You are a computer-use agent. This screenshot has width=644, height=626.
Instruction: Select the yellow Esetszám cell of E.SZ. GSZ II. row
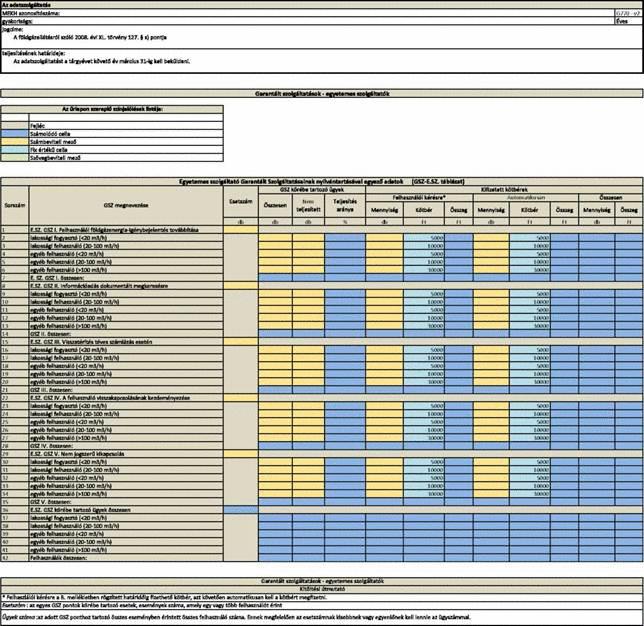pos(241,286)
